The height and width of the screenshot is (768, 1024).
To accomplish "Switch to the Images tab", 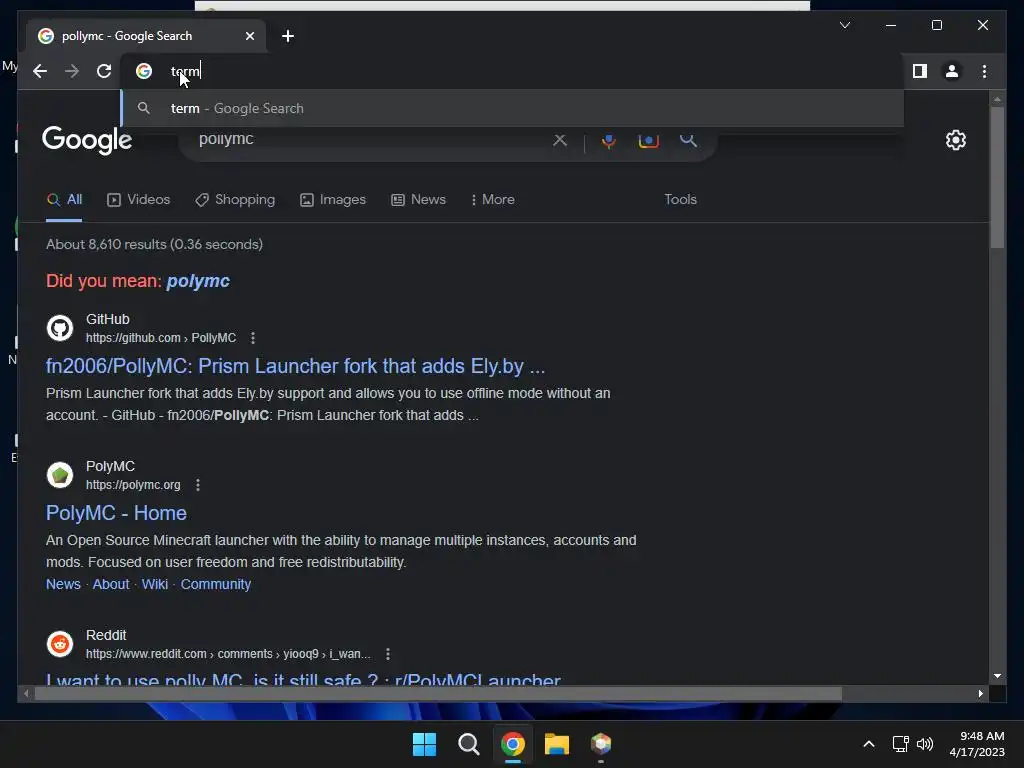I will coord(333,200).
